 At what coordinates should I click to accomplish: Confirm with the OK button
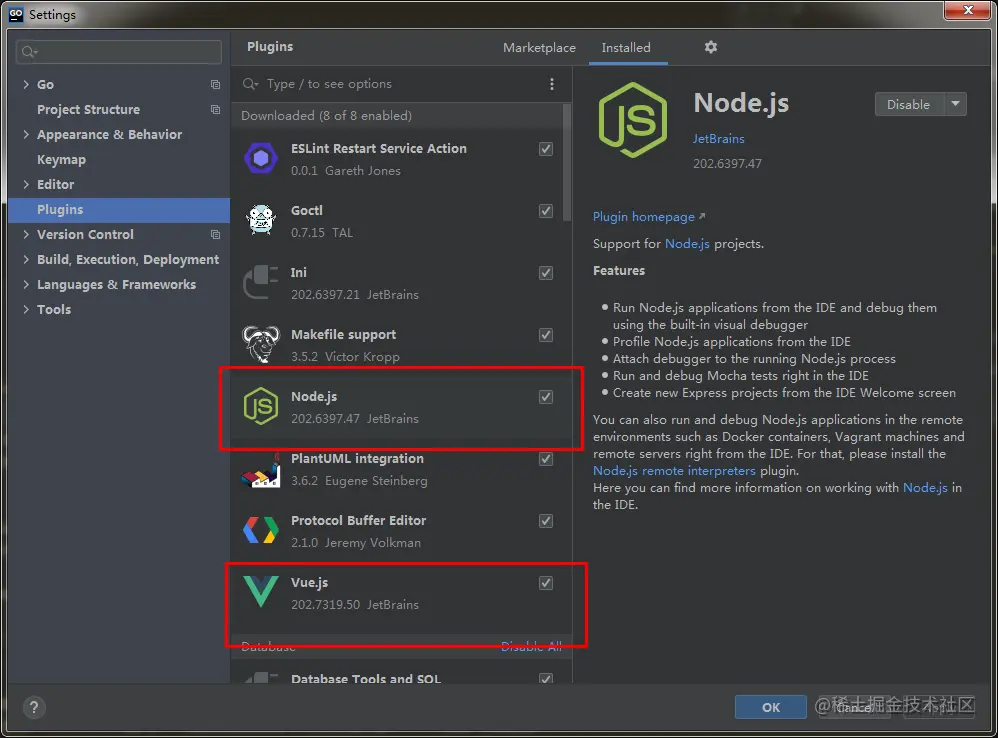coord(771,707)
